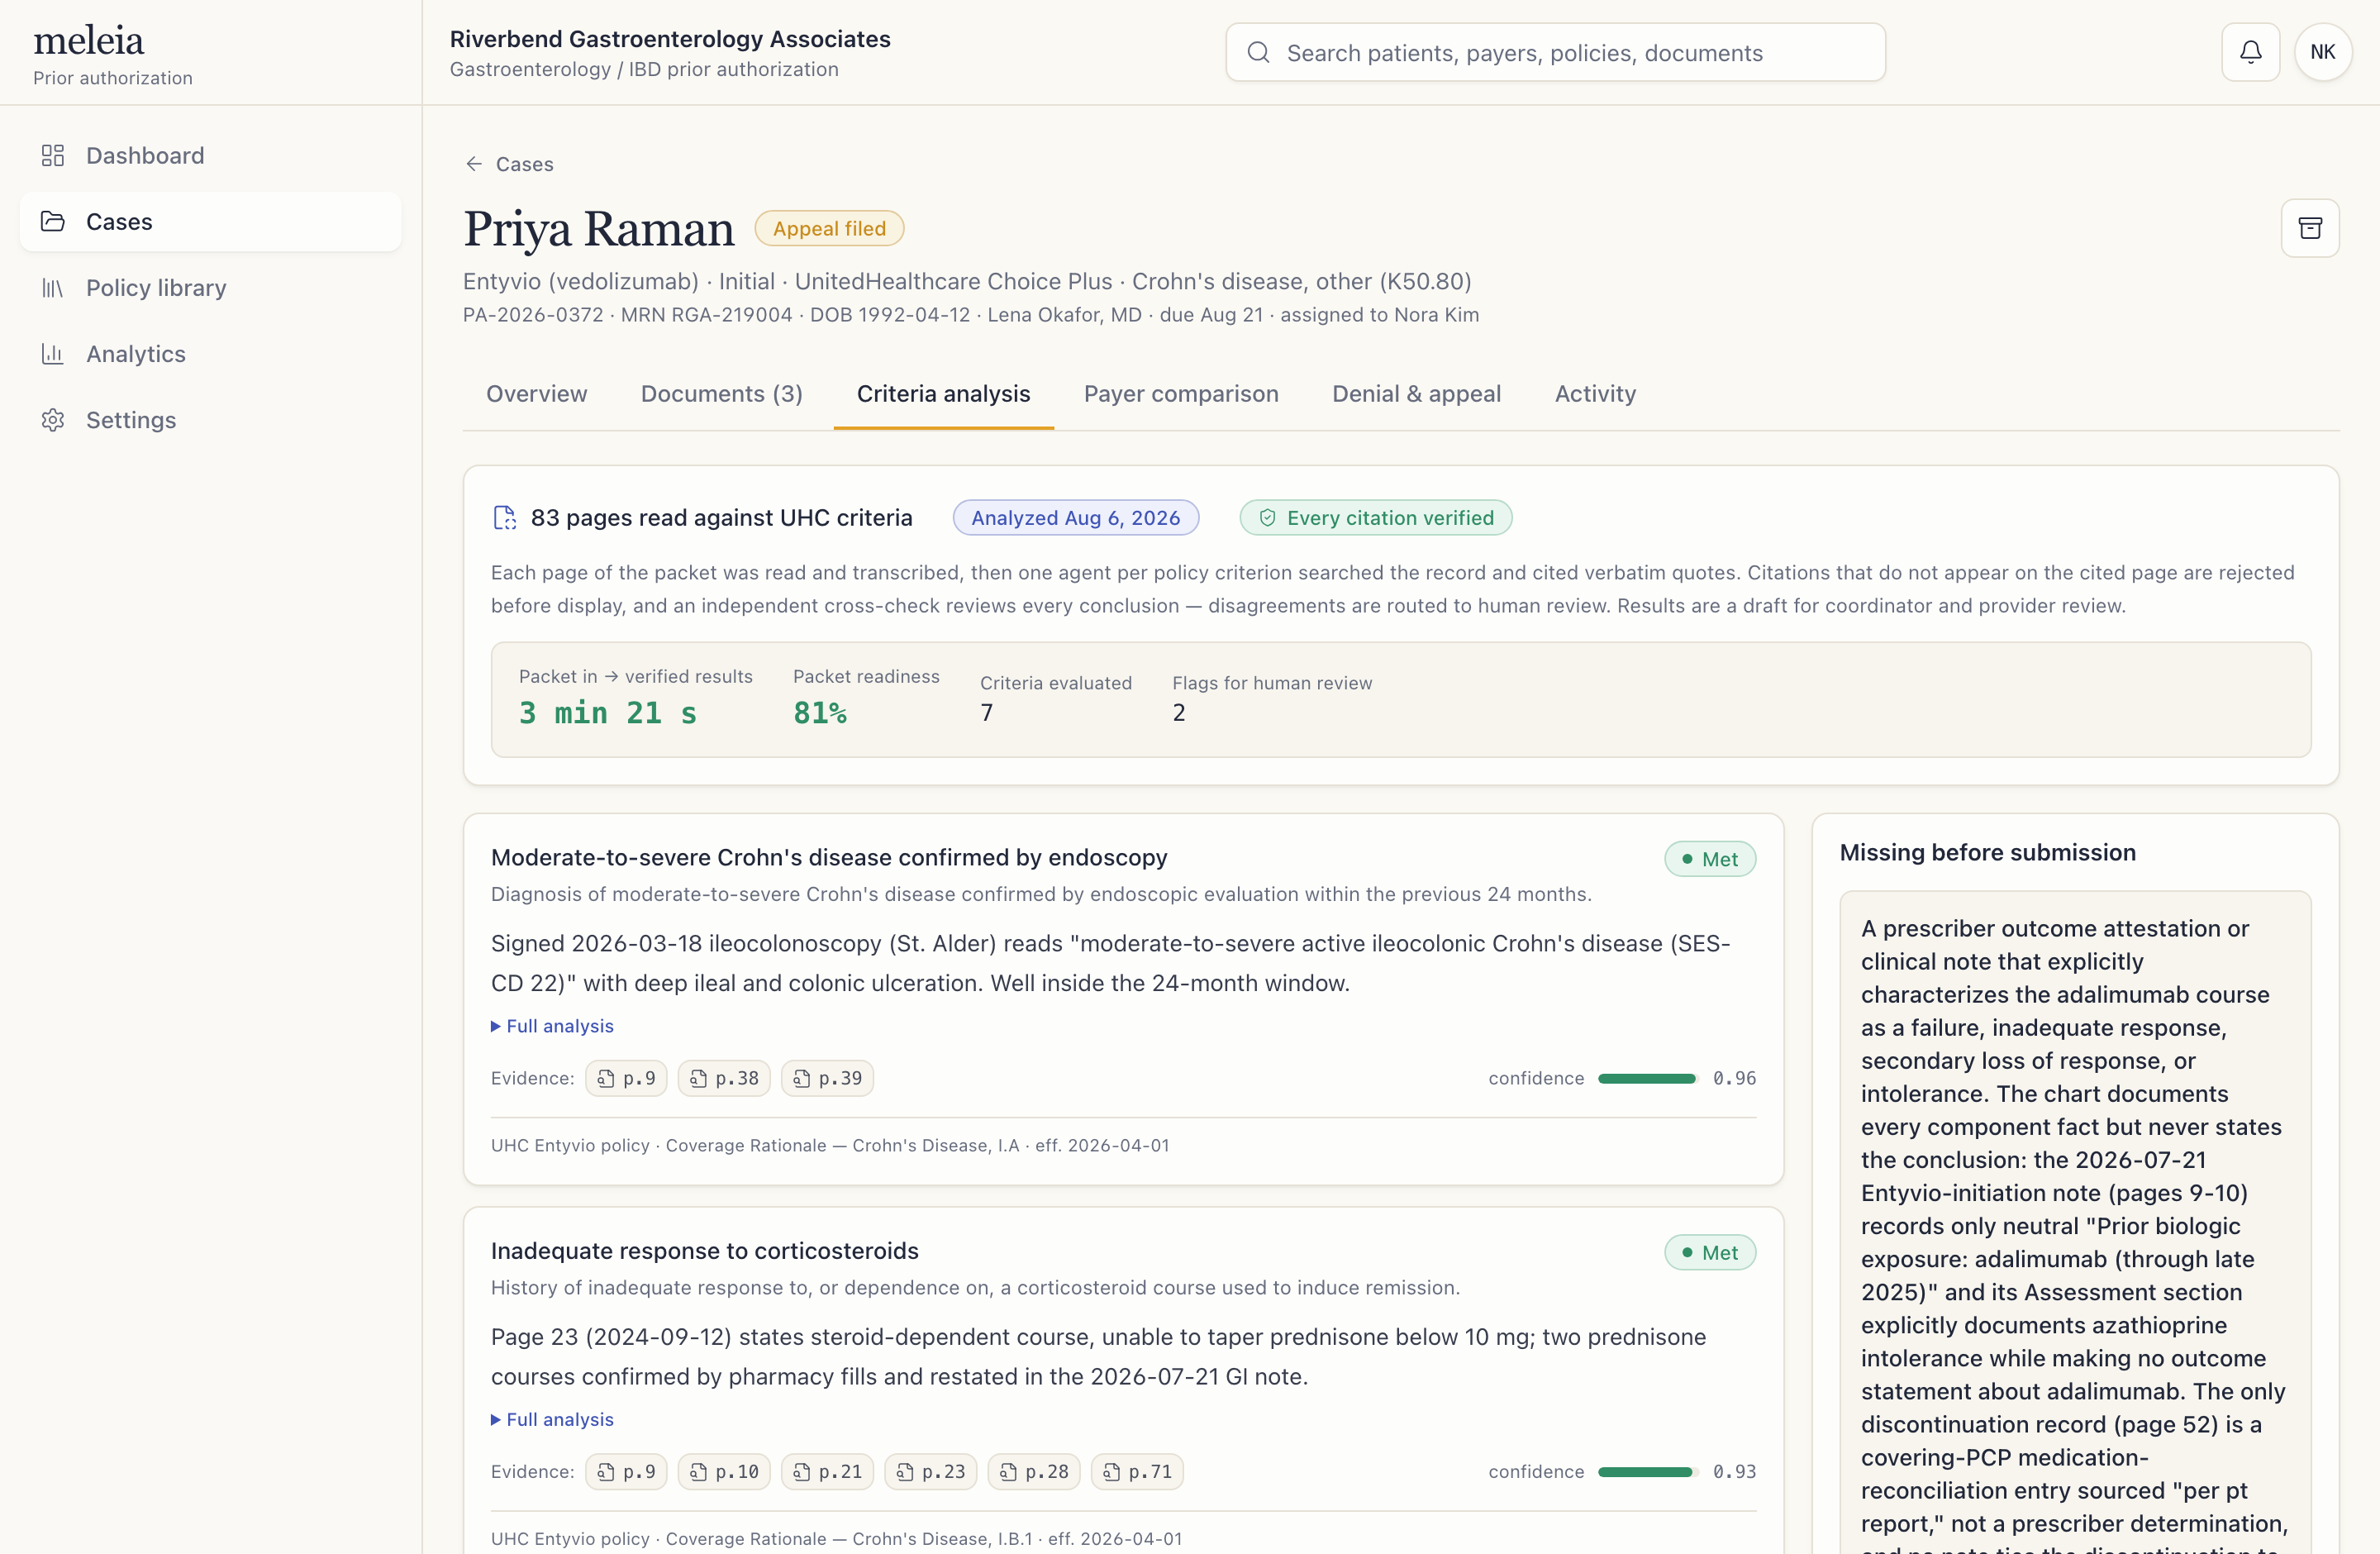The image size is (2380, 1554).
Task: Open p.71 evidence citation
Action: 1137,1472
